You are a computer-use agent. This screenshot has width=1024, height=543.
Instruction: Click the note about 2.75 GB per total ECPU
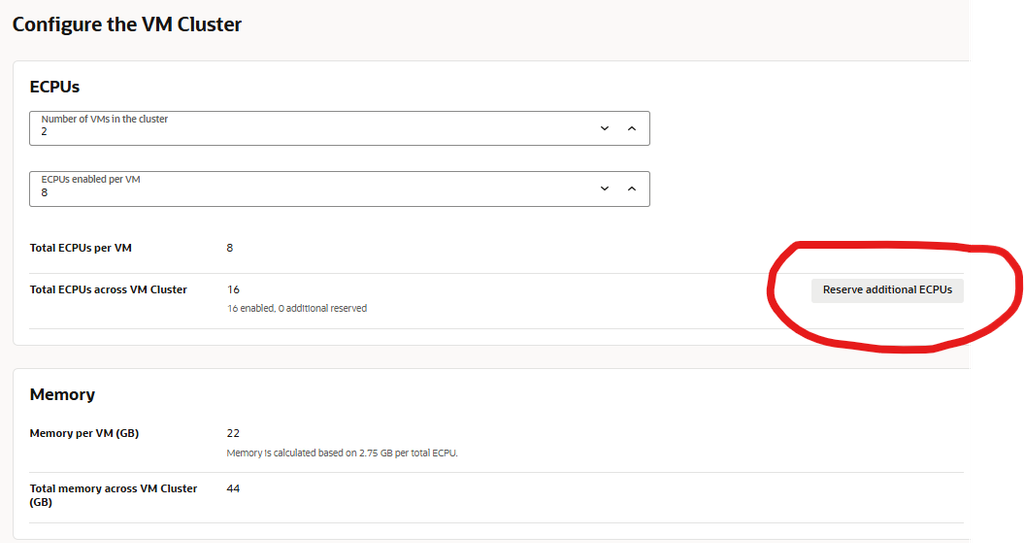[x=342, y=453]
